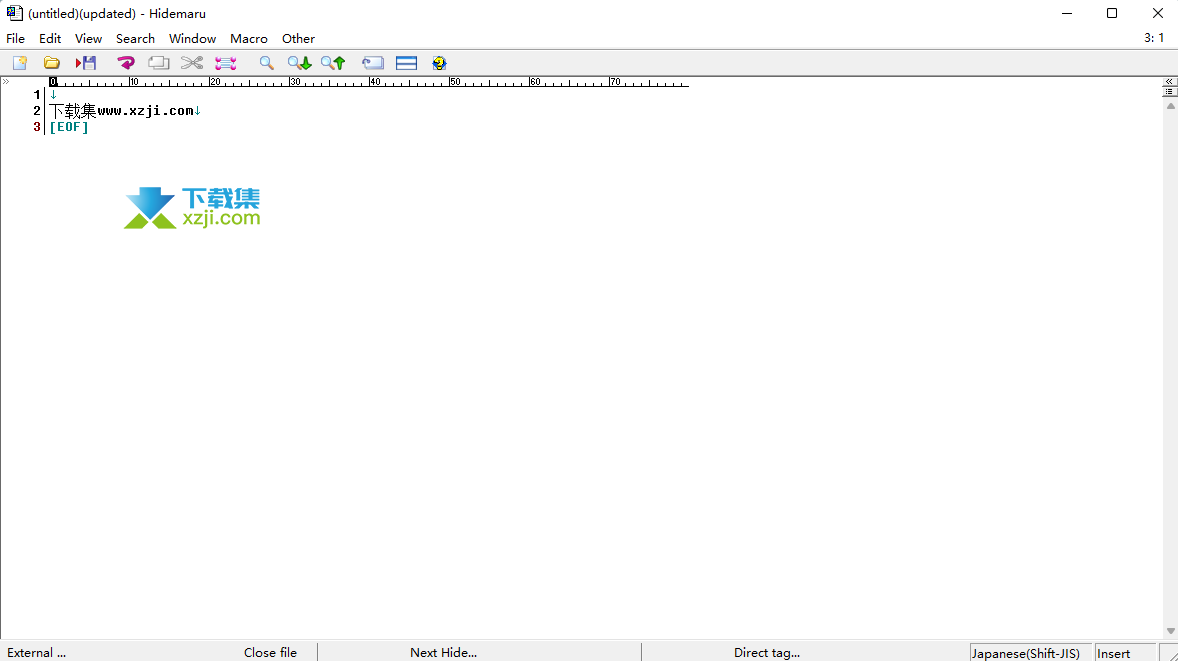Click line number 3 in the gutter

point(37,127)
